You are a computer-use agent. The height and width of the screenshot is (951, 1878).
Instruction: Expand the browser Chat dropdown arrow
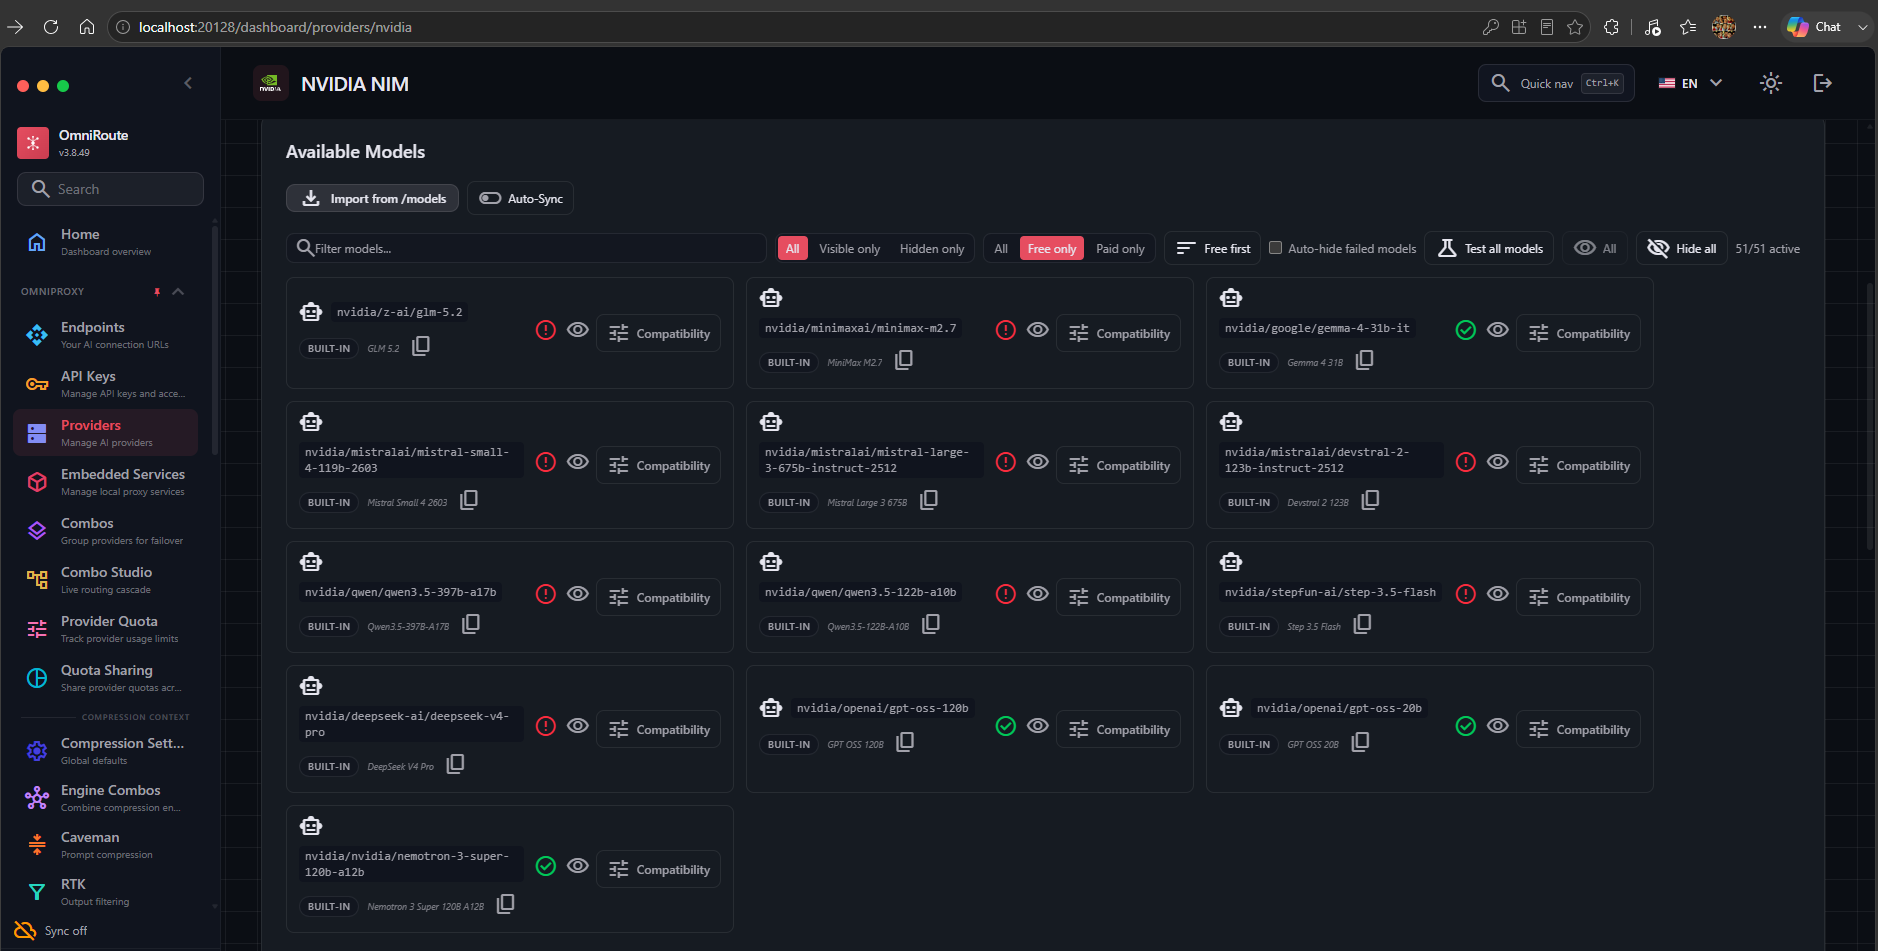[1862, 27]
